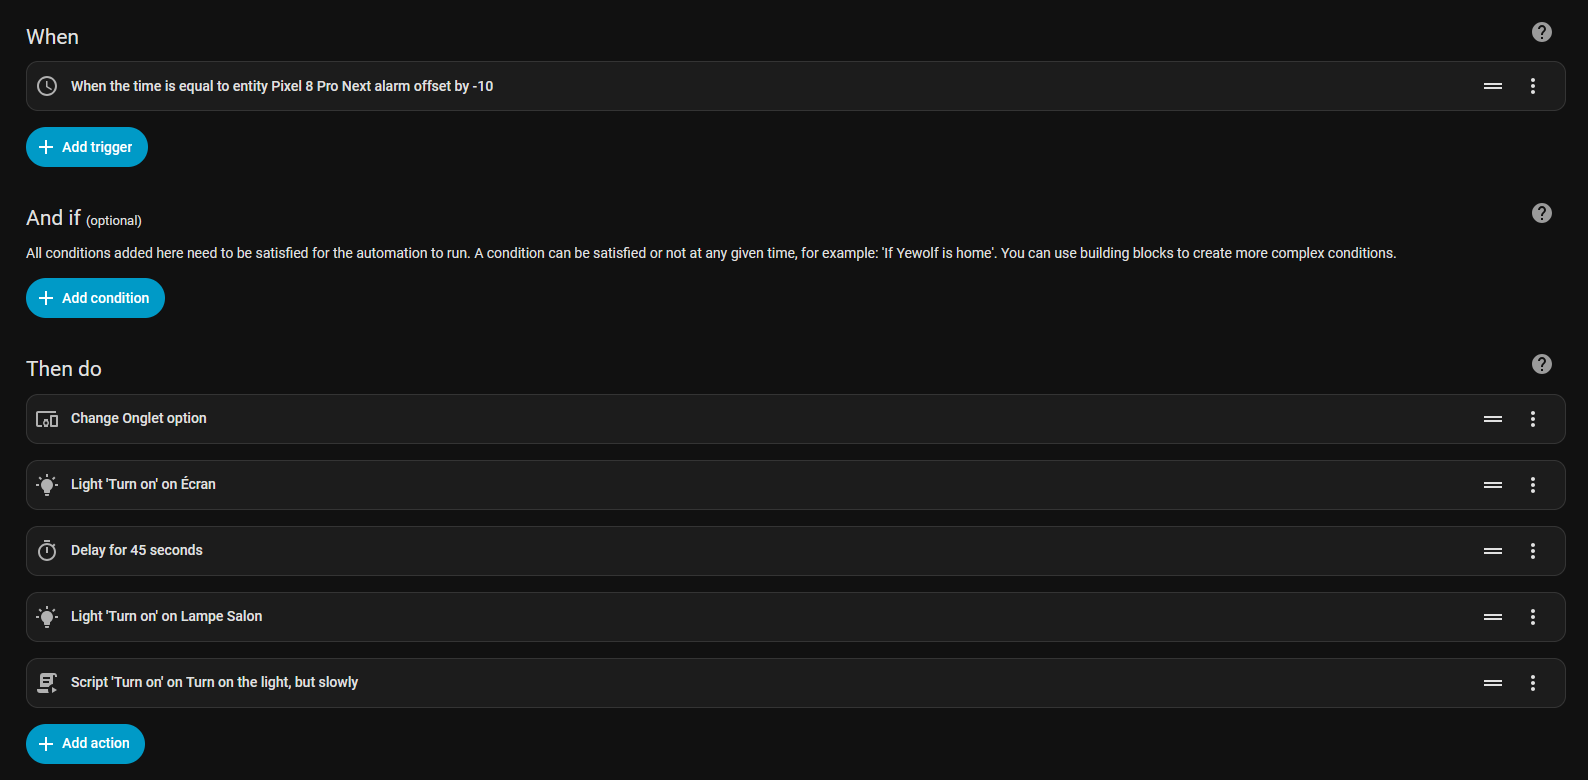Open overflow menu for Change Onglet option
1588x780 pixels.
pyautogui.click(x=1532, y=419)
